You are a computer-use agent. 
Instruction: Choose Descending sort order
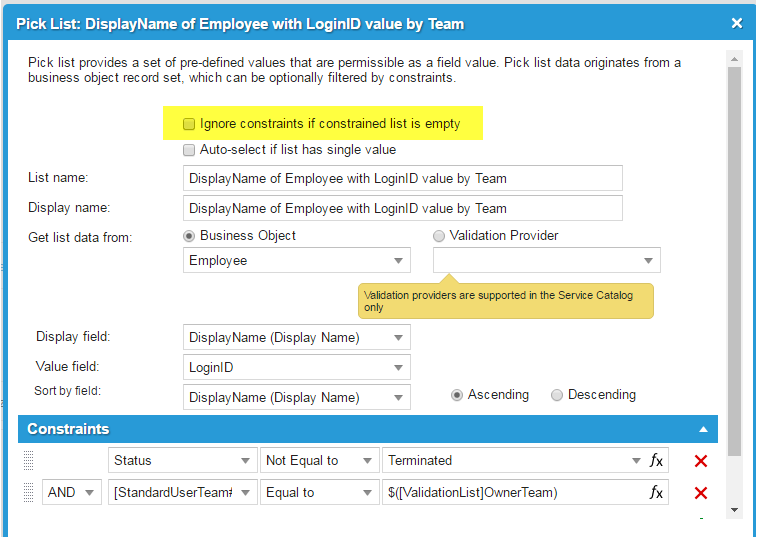pos(557,395)
